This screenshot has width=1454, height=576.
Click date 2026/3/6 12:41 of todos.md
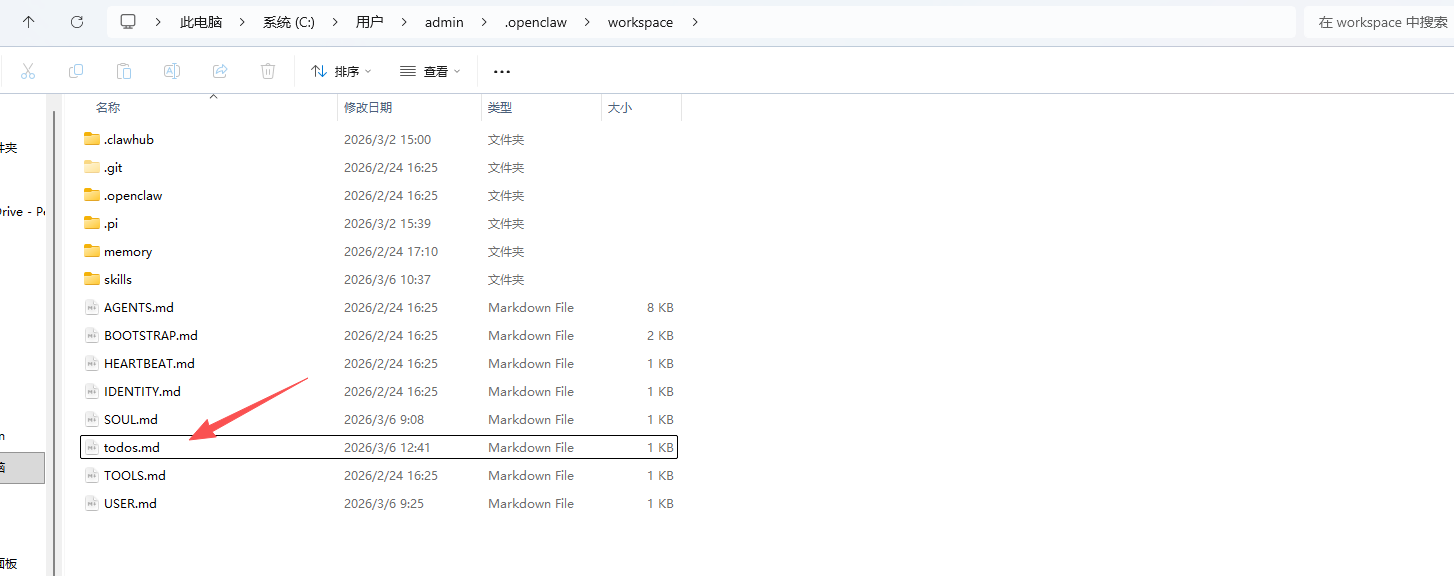click(387, 447)
